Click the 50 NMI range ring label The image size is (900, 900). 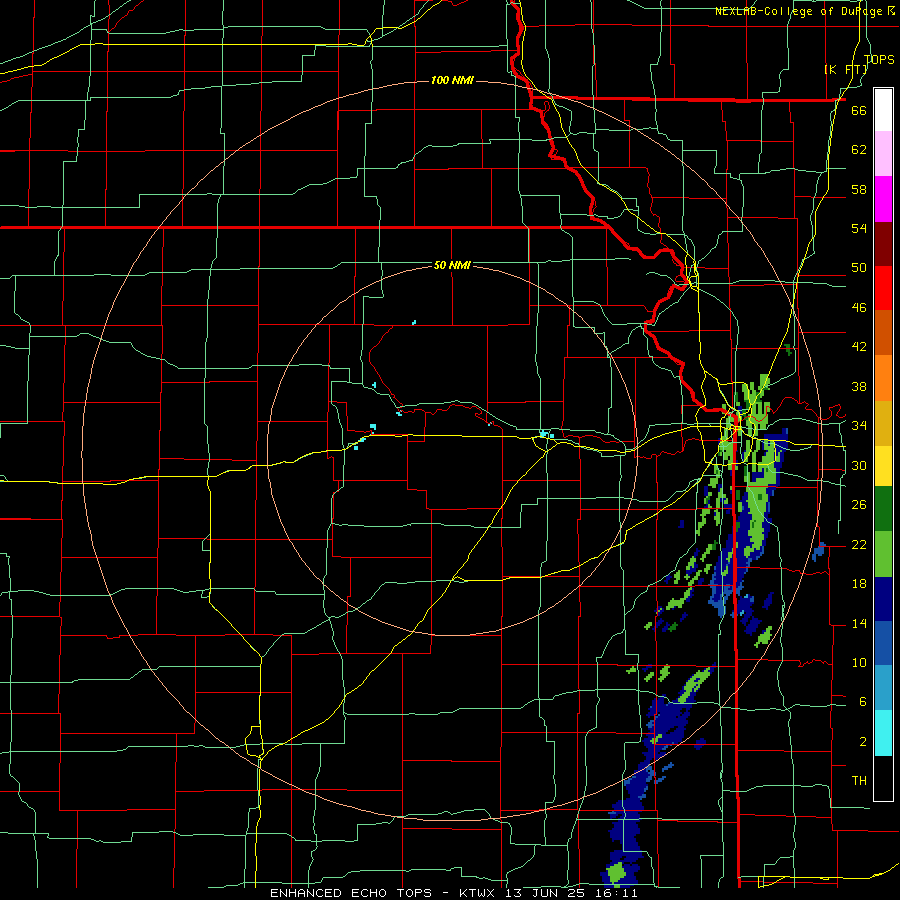(x=452, y=265)
